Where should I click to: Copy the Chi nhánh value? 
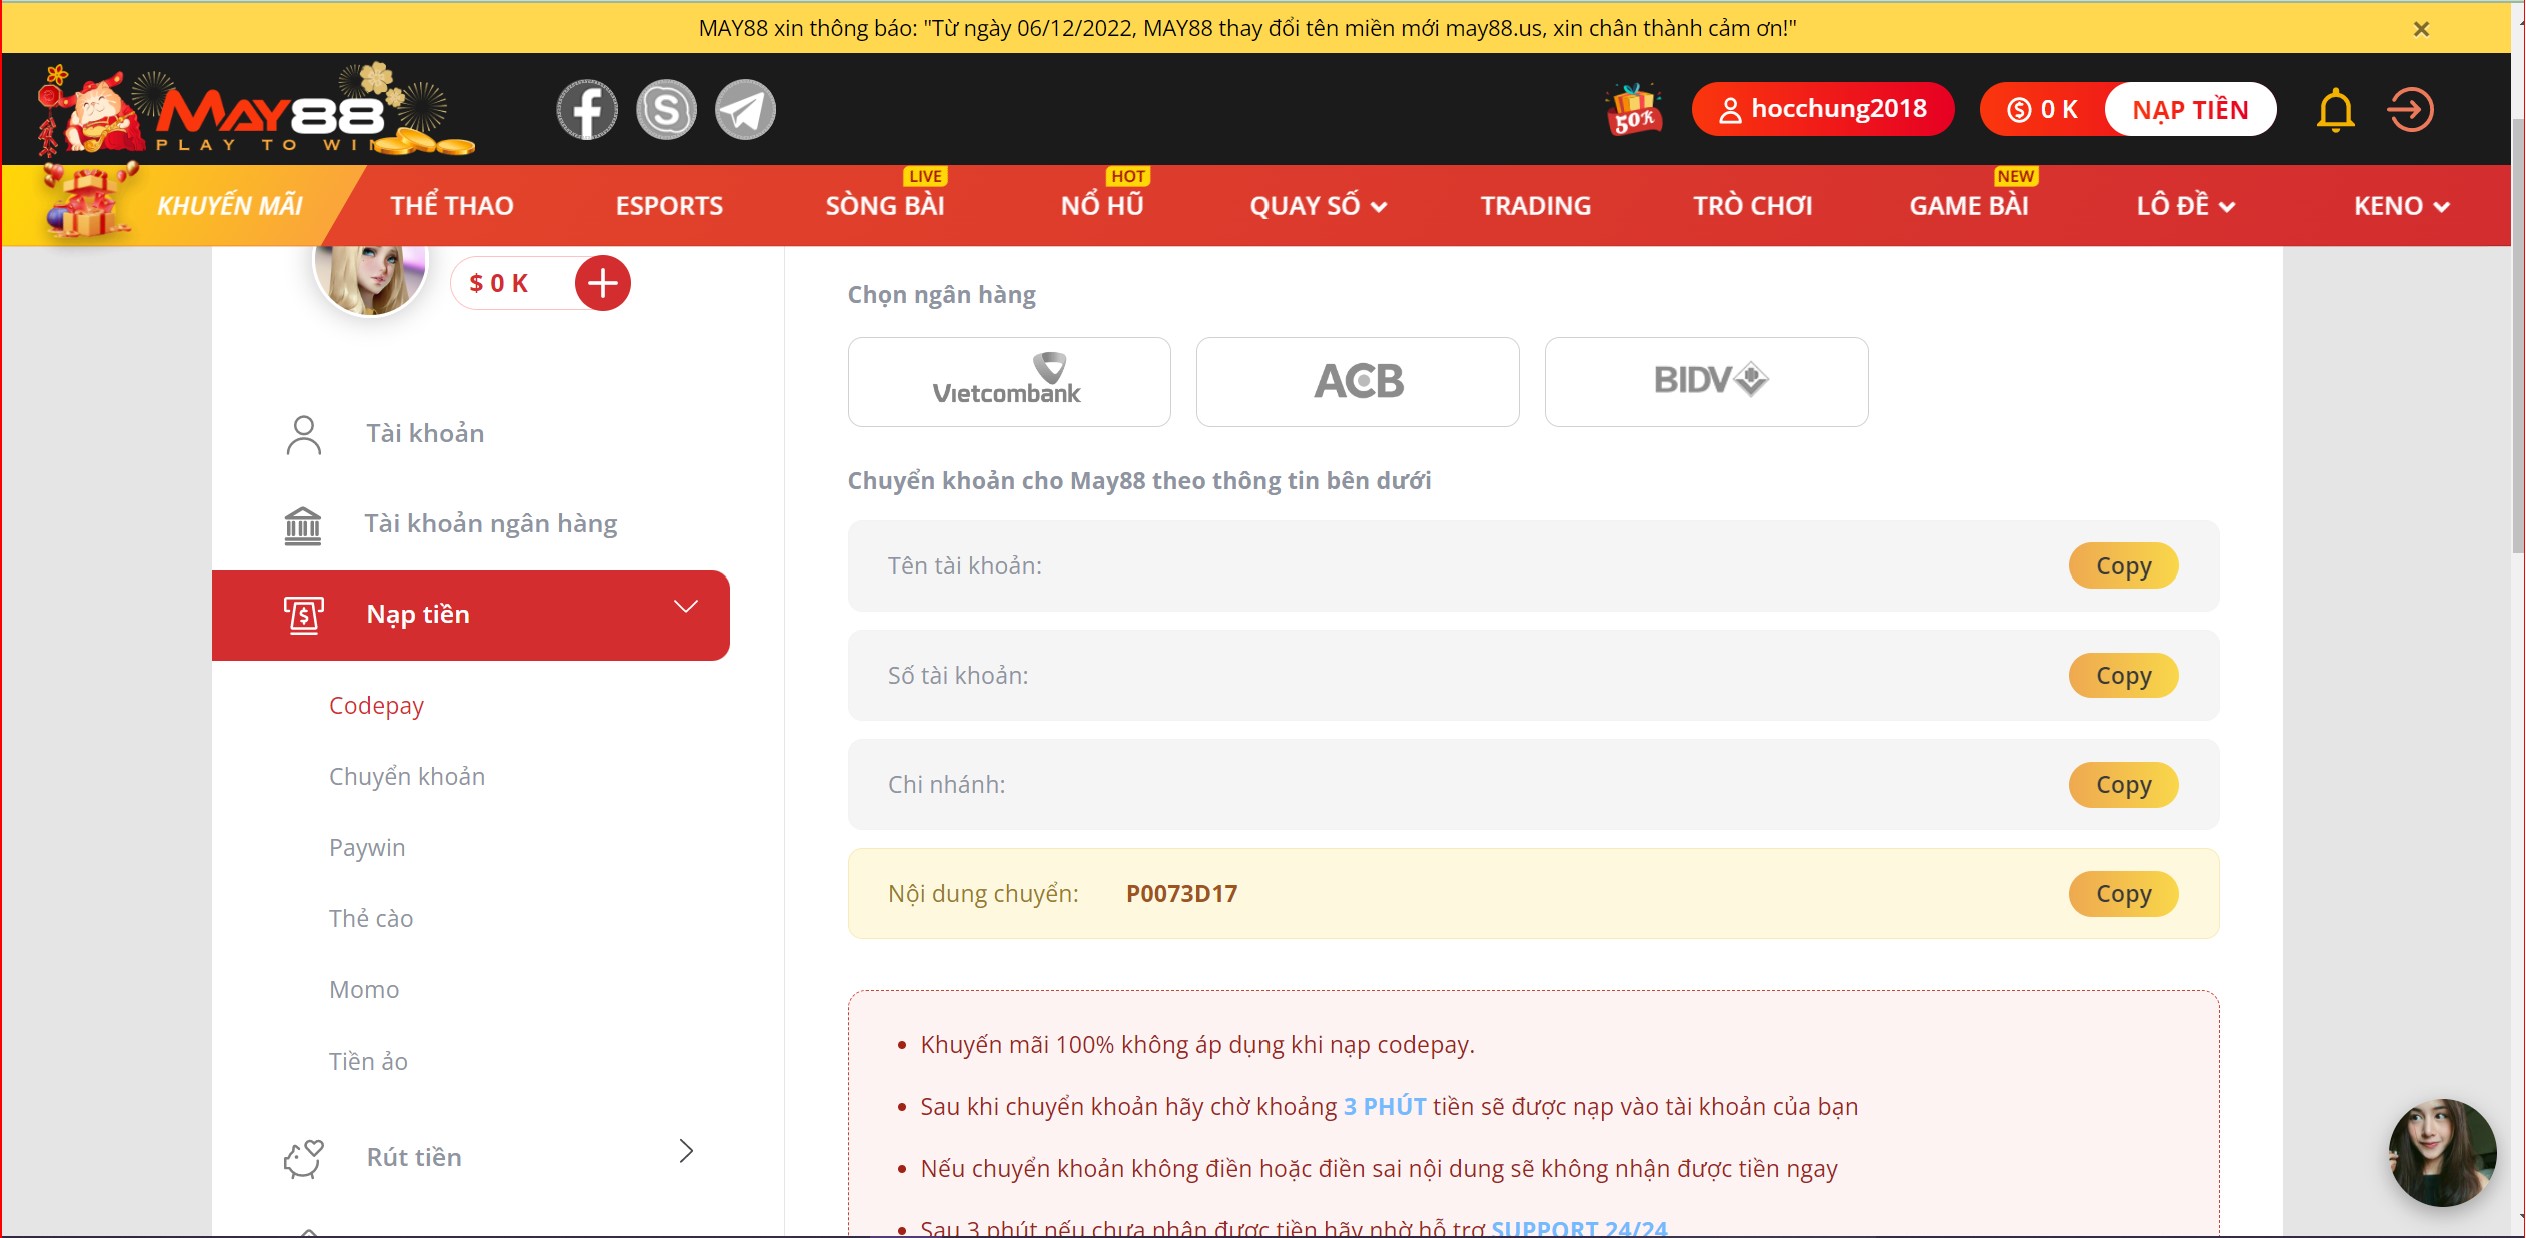2123,785
